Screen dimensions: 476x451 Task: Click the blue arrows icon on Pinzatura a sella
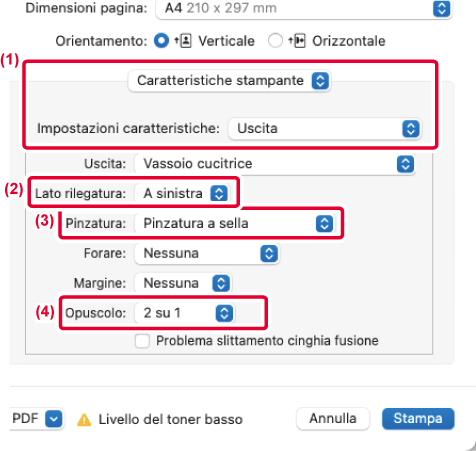coord(324,223)
